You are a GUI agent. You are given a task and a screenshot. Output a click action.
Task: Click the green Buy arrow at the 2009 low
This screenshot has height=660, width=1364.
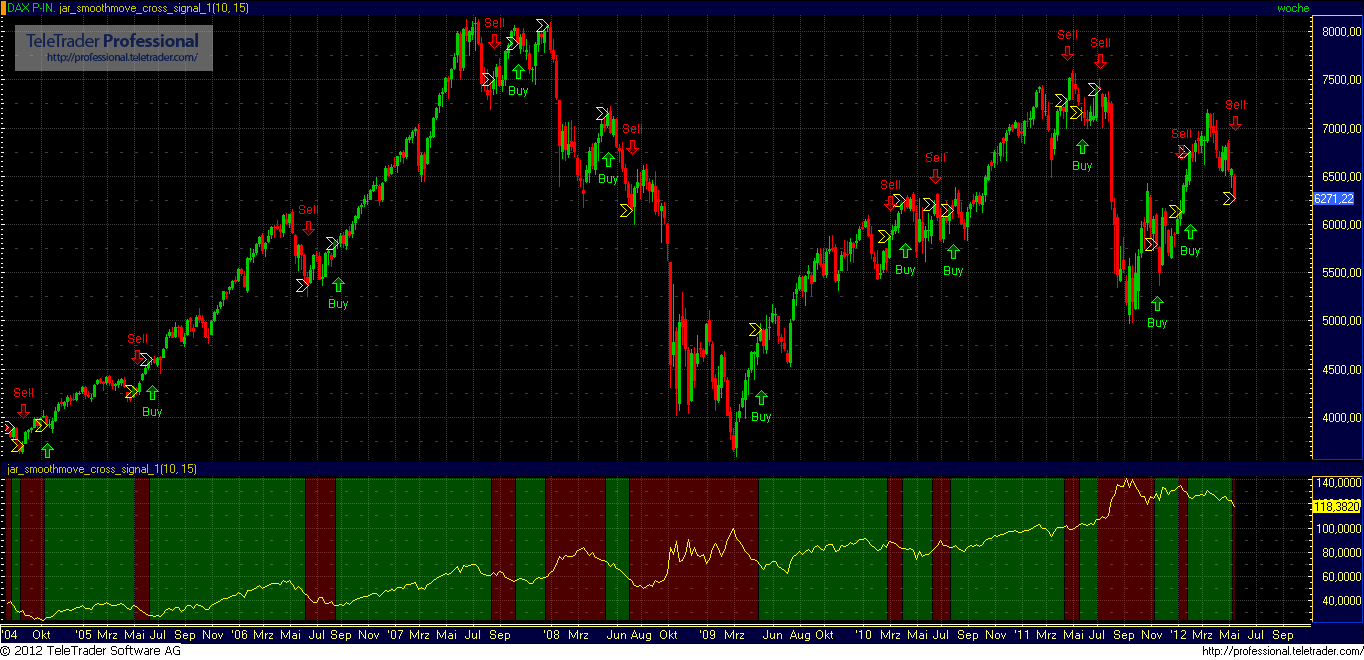tap(761, 398)
